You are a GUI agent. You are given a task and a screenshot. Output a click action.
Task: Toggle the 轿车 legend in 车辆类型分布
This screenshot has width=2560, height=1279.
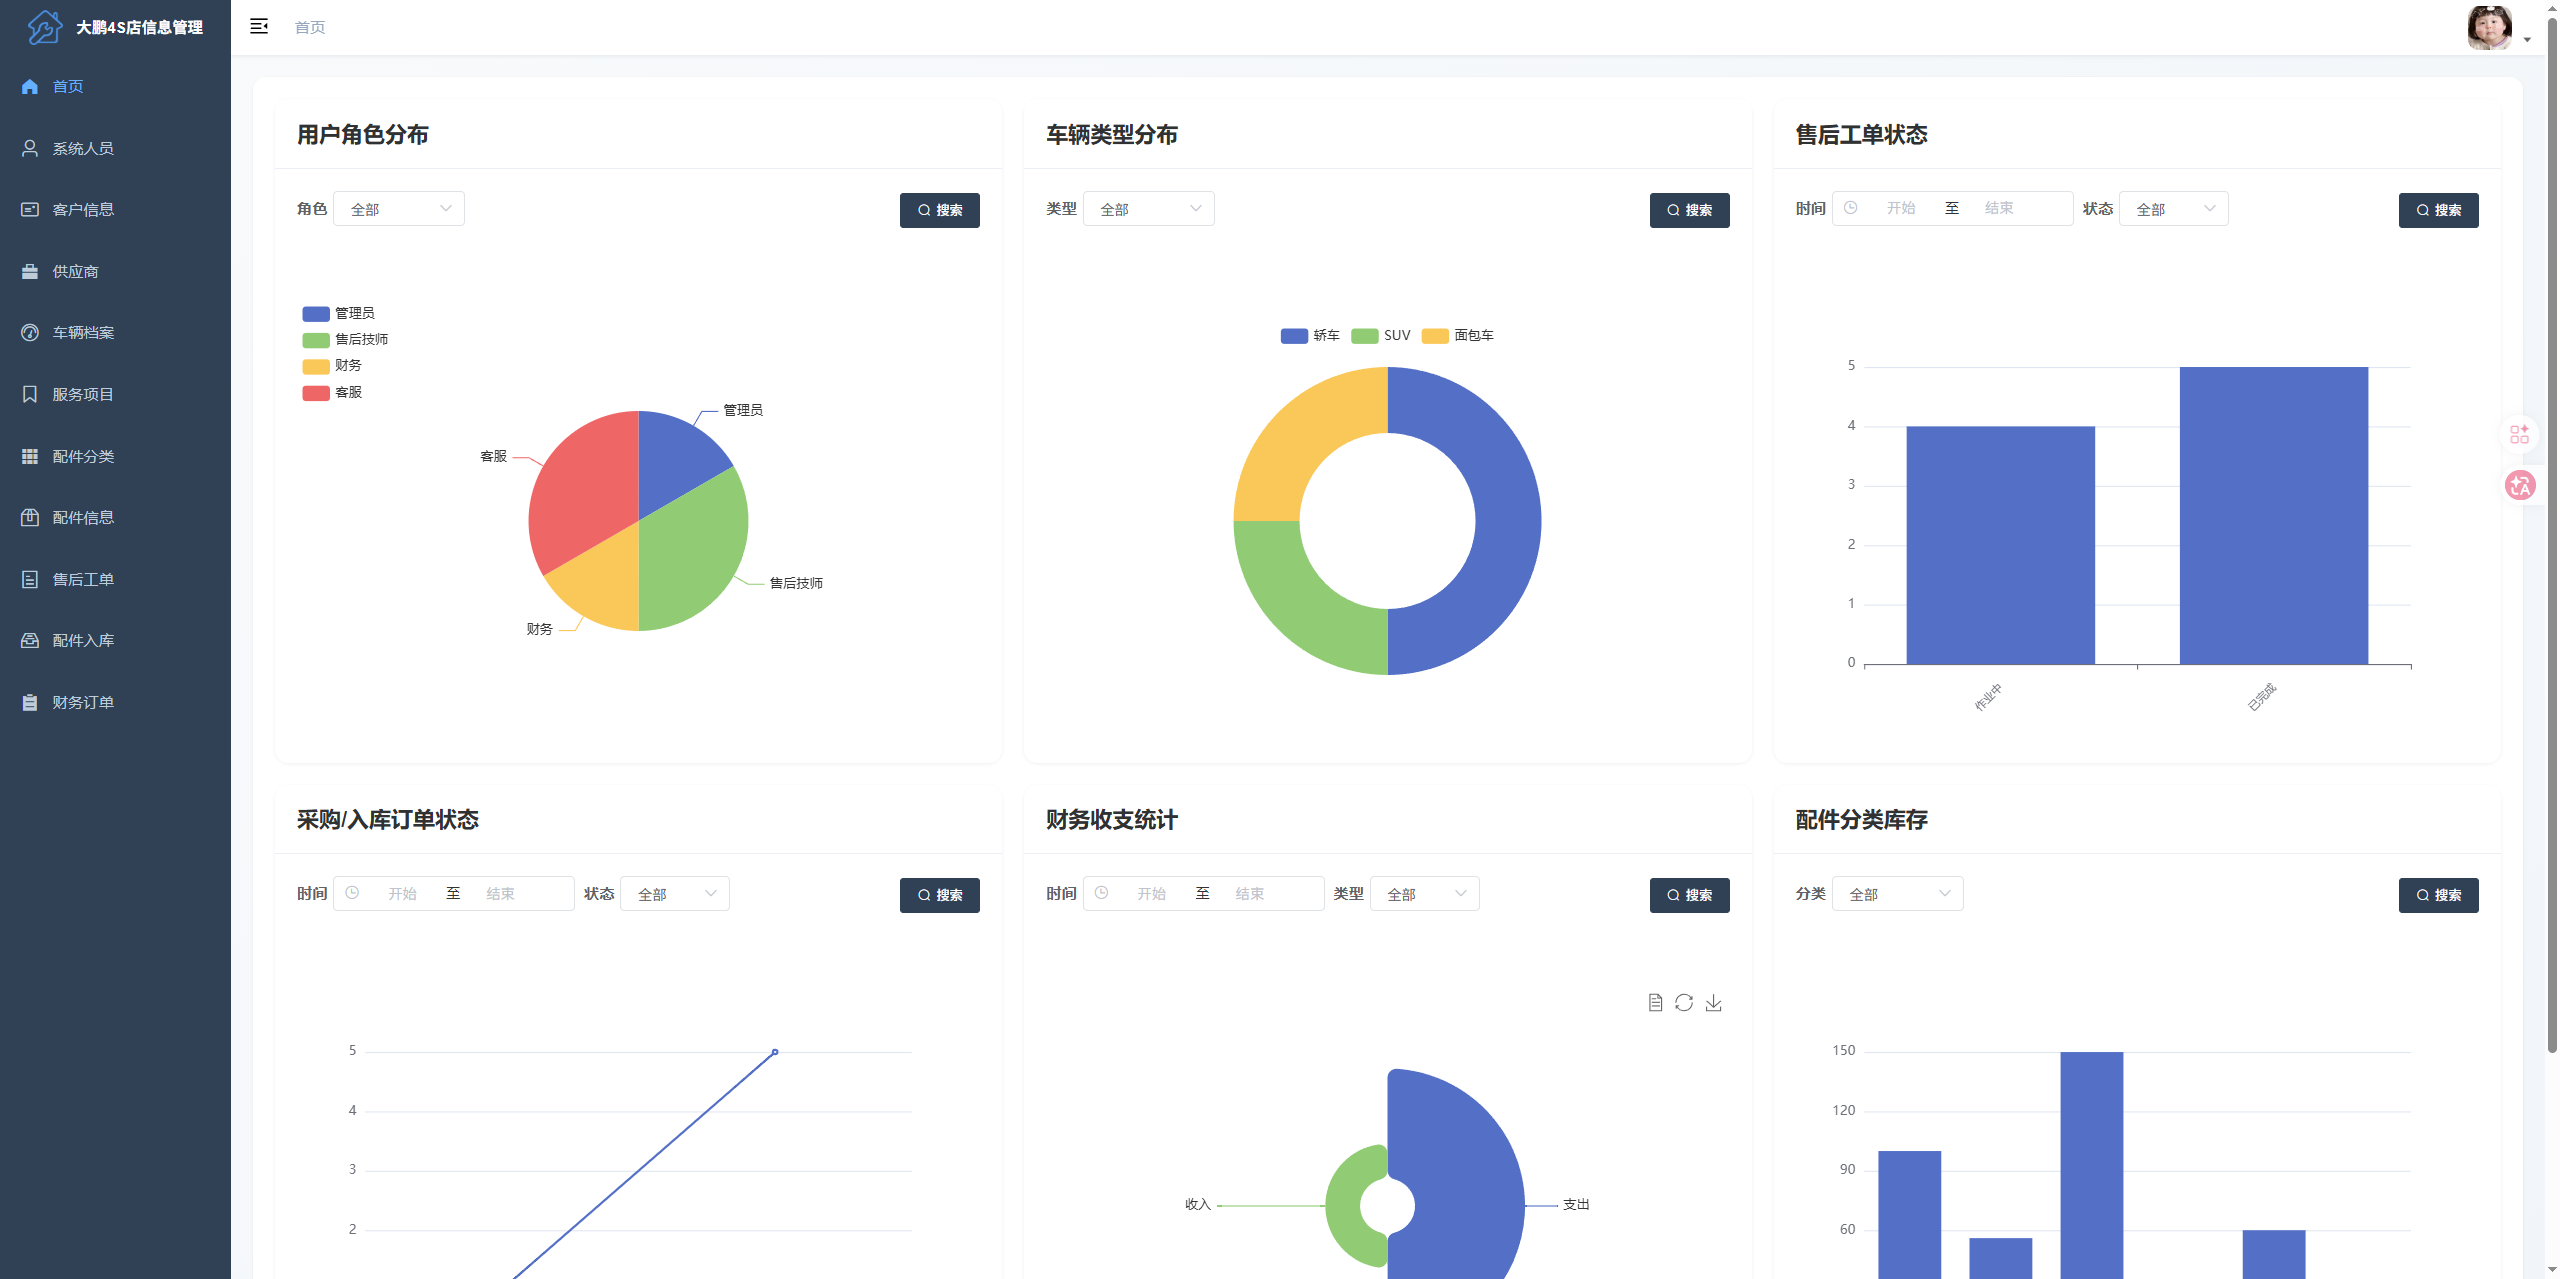pos(1310,336)
